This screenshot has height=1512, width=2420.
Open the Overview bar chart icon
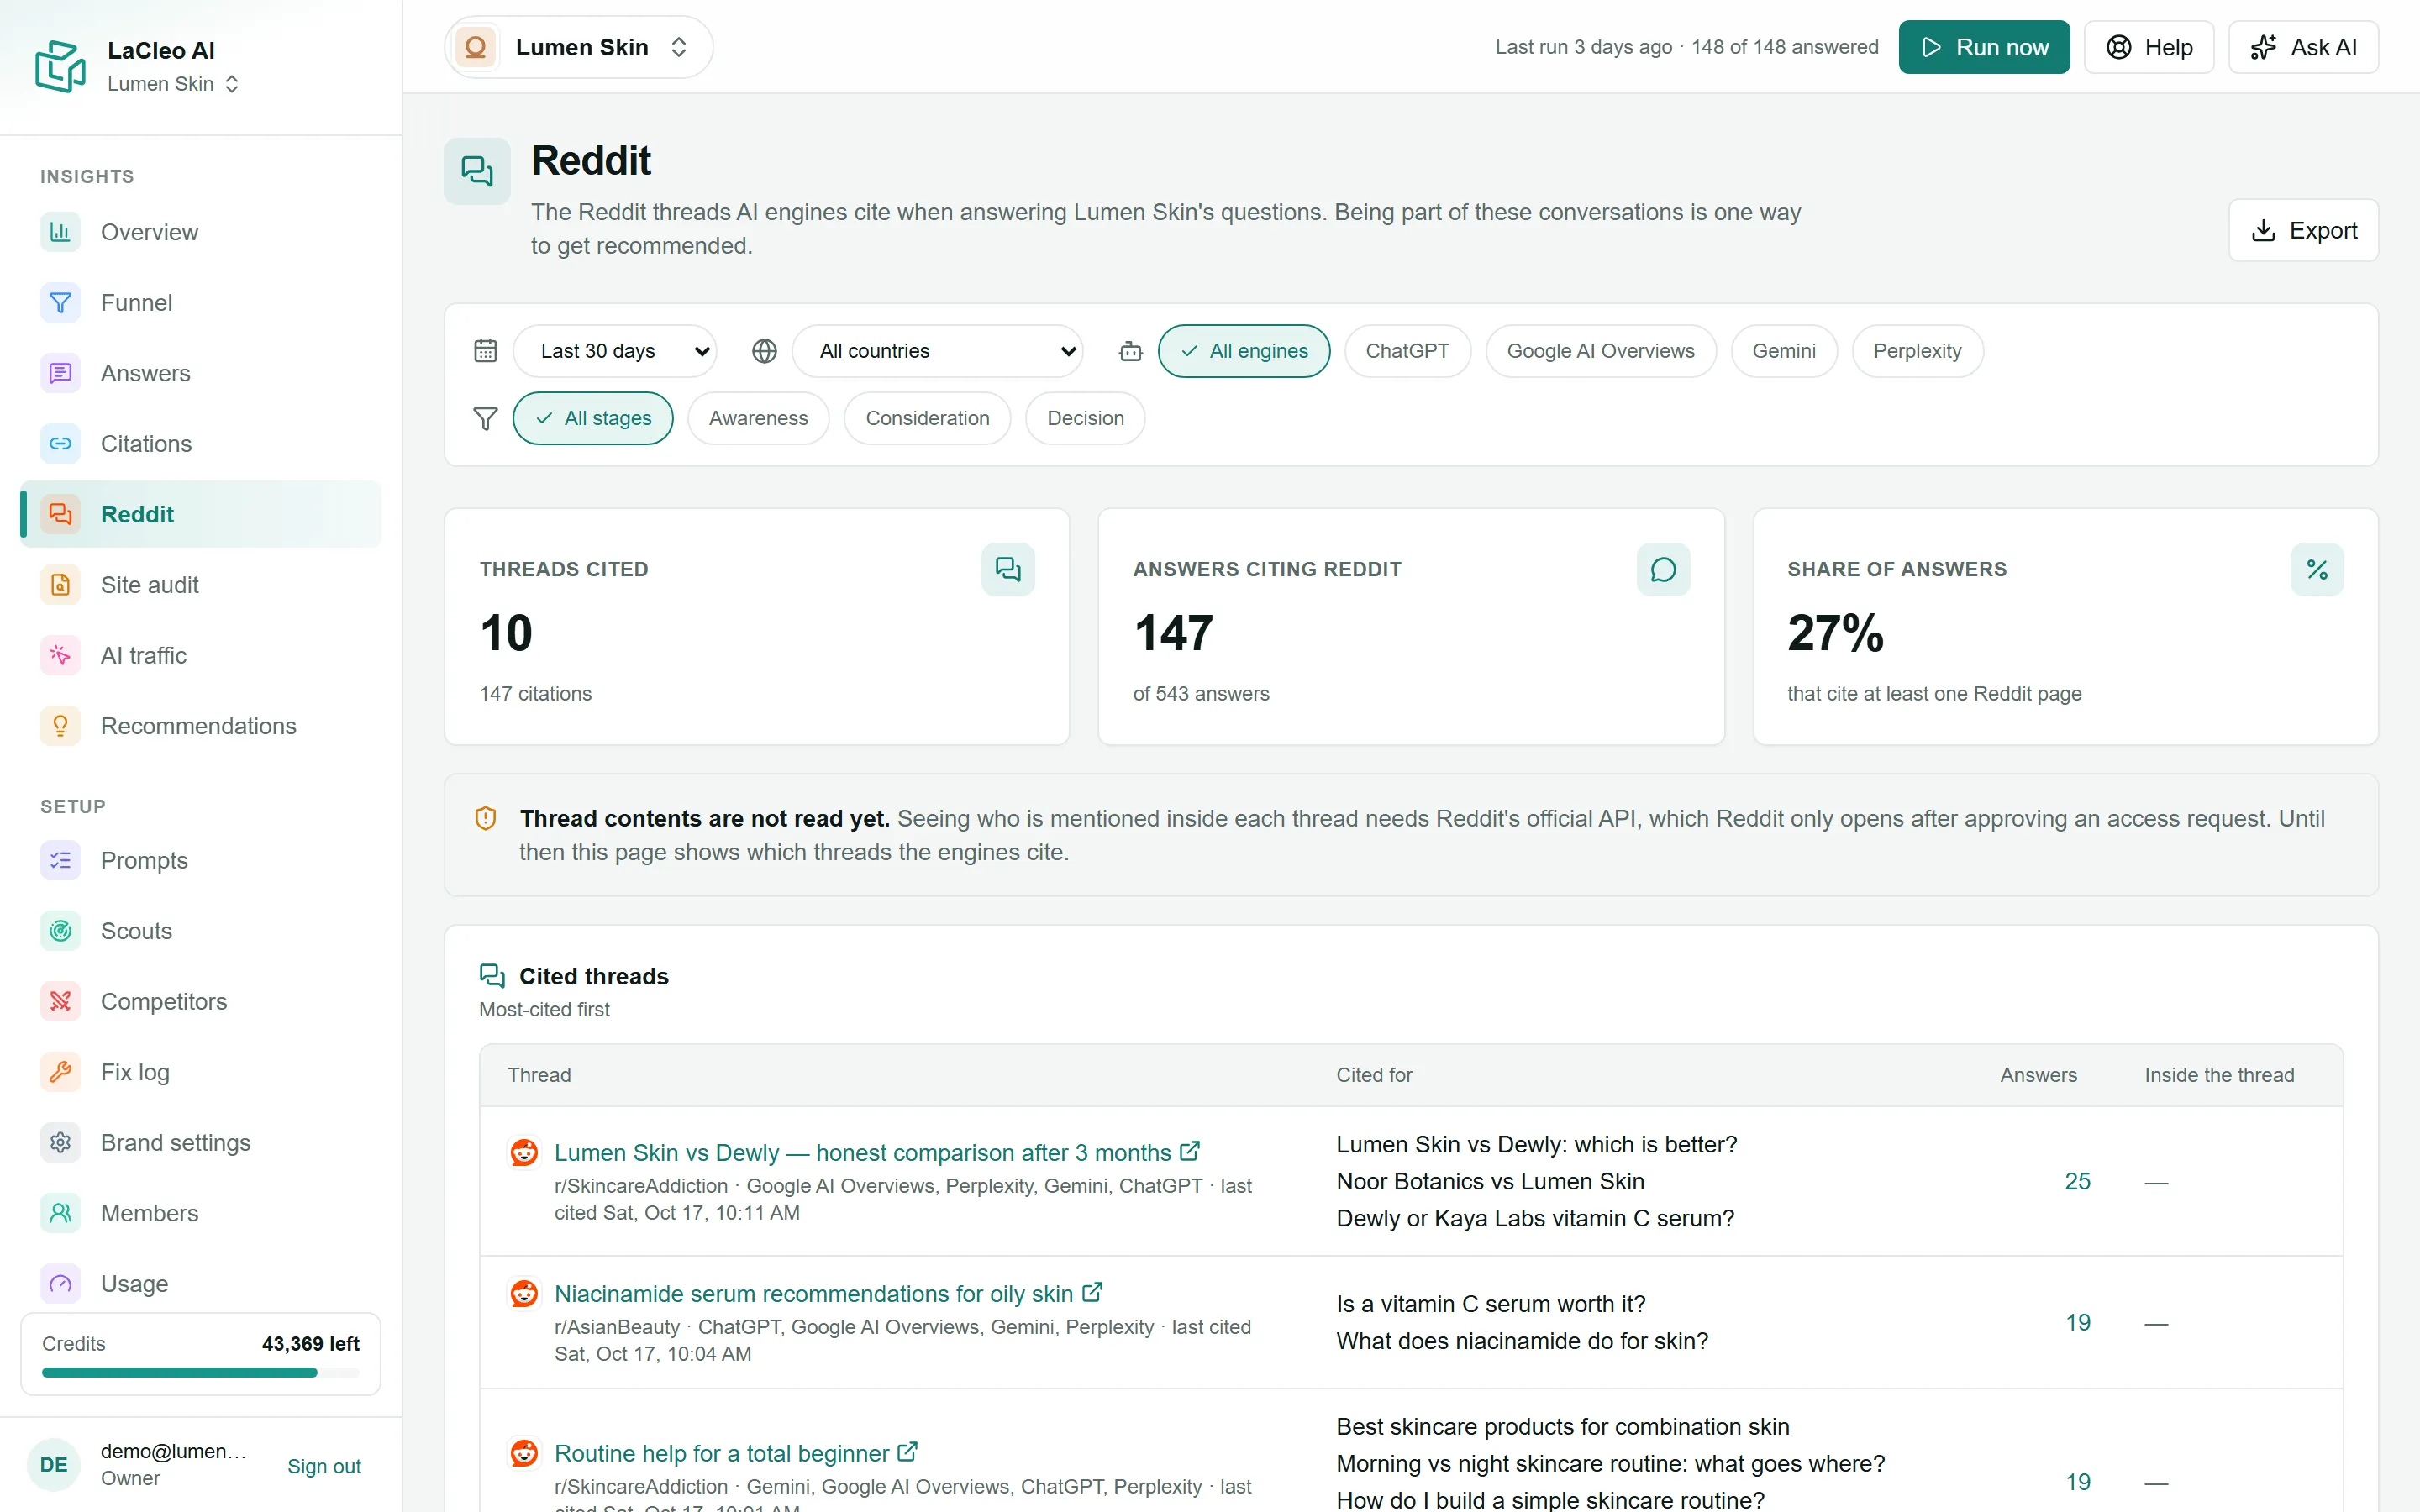[x=60, y=232]
